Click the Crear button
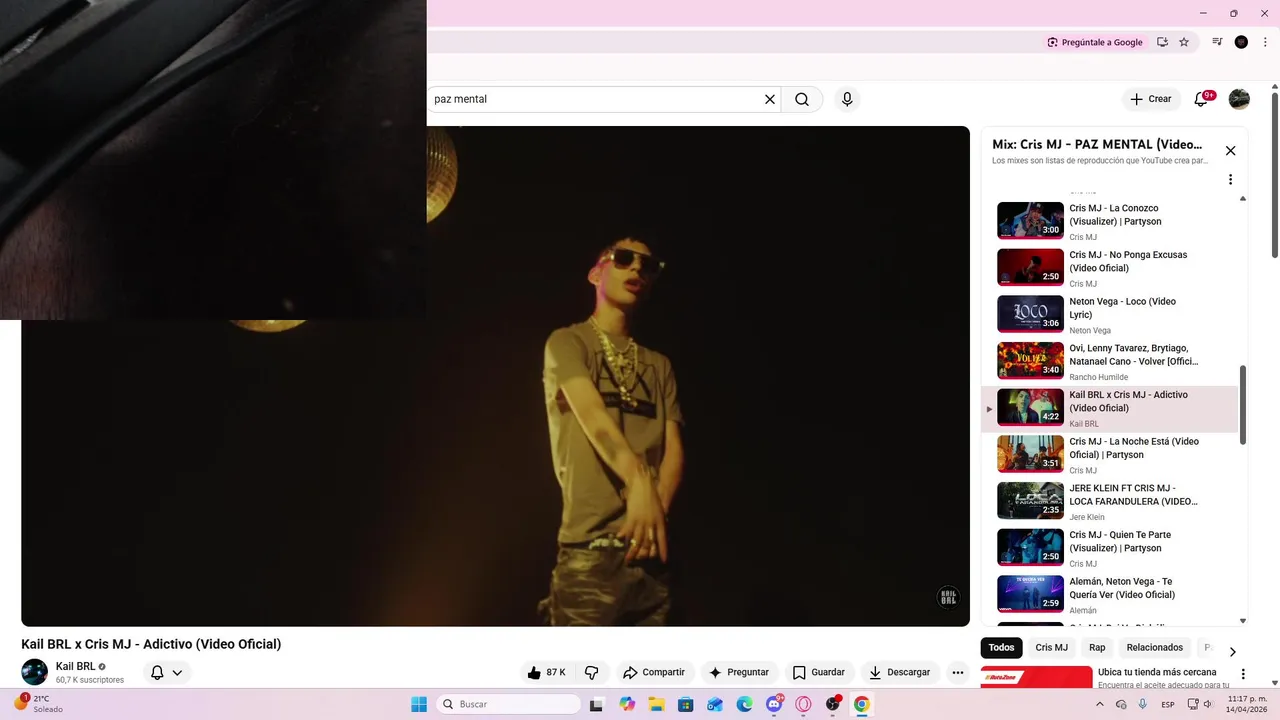Screen dimensions: 1280x720 click(x=1150, y=99)
